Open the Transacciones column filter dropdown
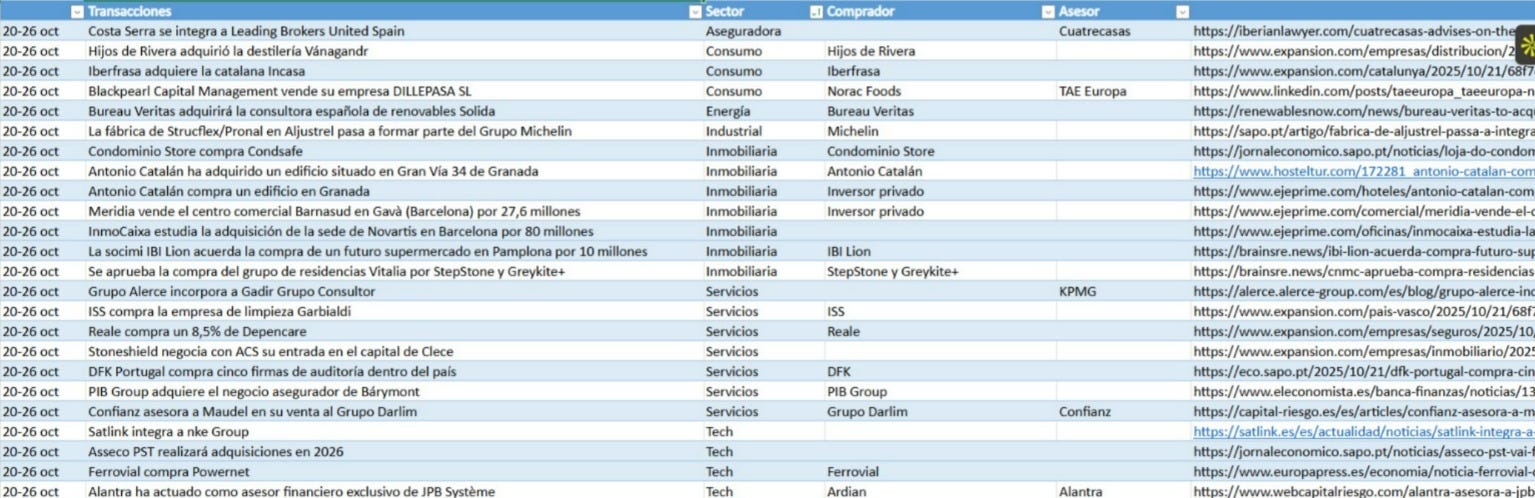 (696, 11)
